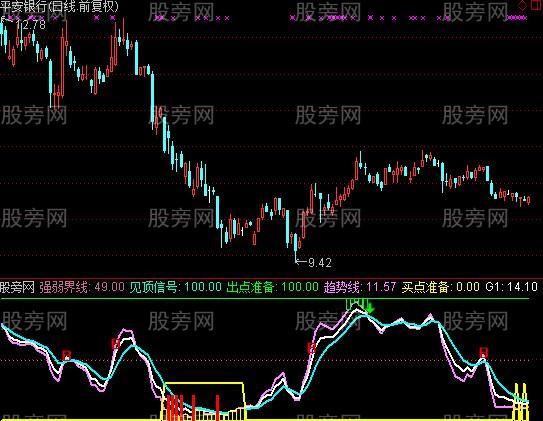Click the 出点准备: 100.00 indicator value
Viewport: 543px width, 421px height.
coord(273,287)
